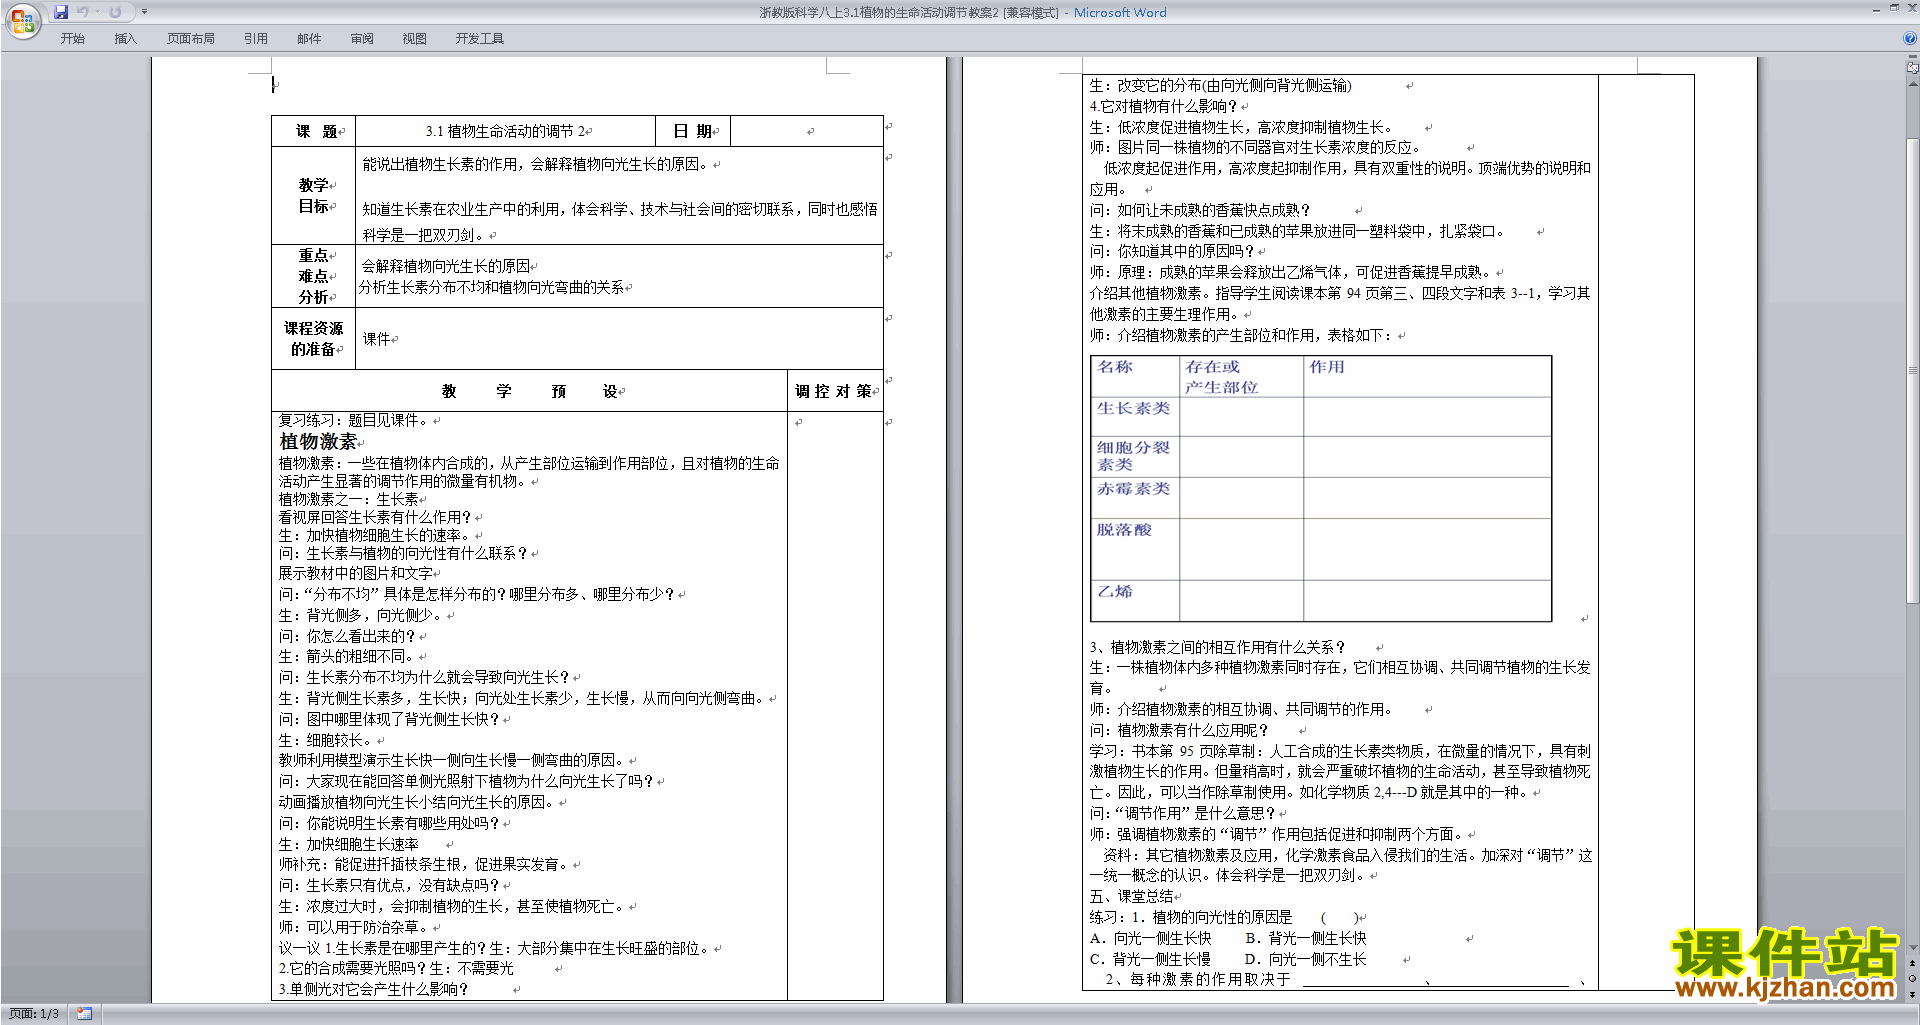Click the '调控对策' column header

835,391
